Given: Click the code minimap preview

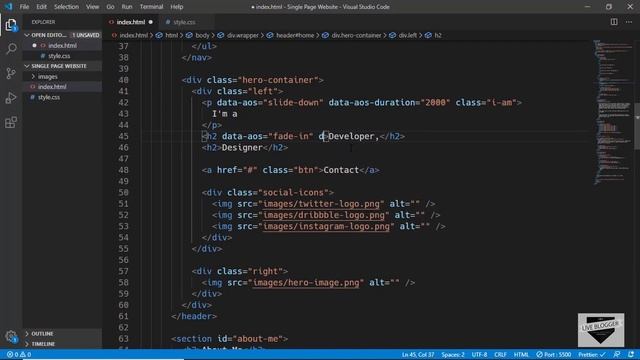Looking at the screenshot, I should [612, 112].
